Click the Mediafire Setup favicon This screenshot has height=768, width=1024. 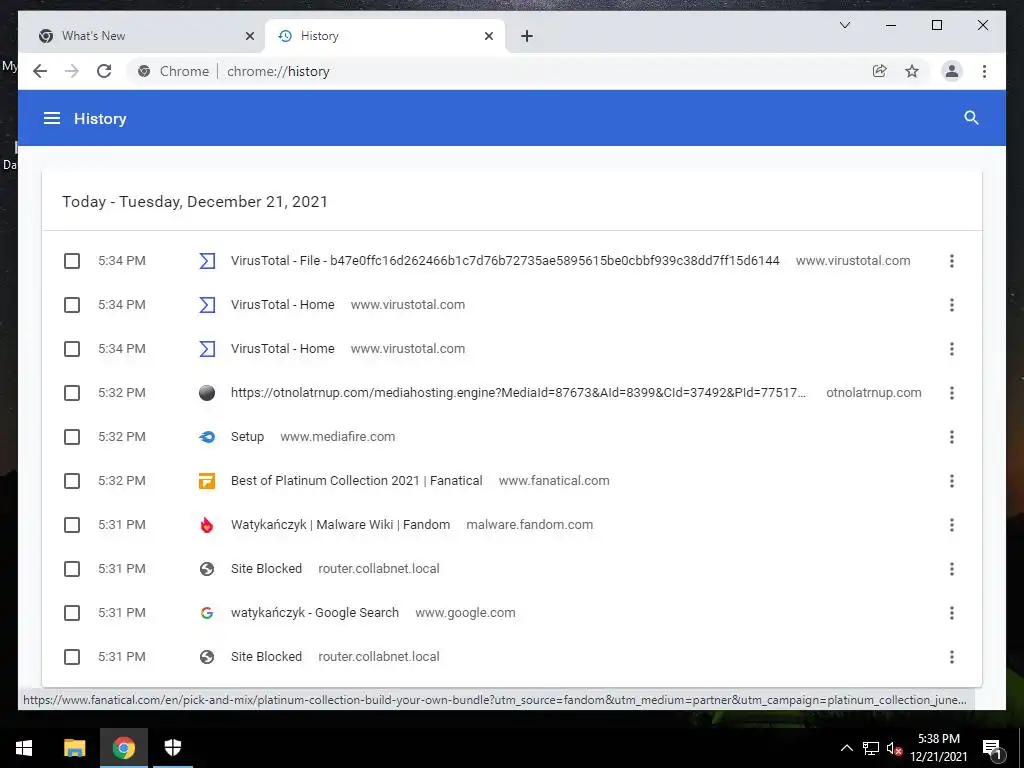pos(207,437)
